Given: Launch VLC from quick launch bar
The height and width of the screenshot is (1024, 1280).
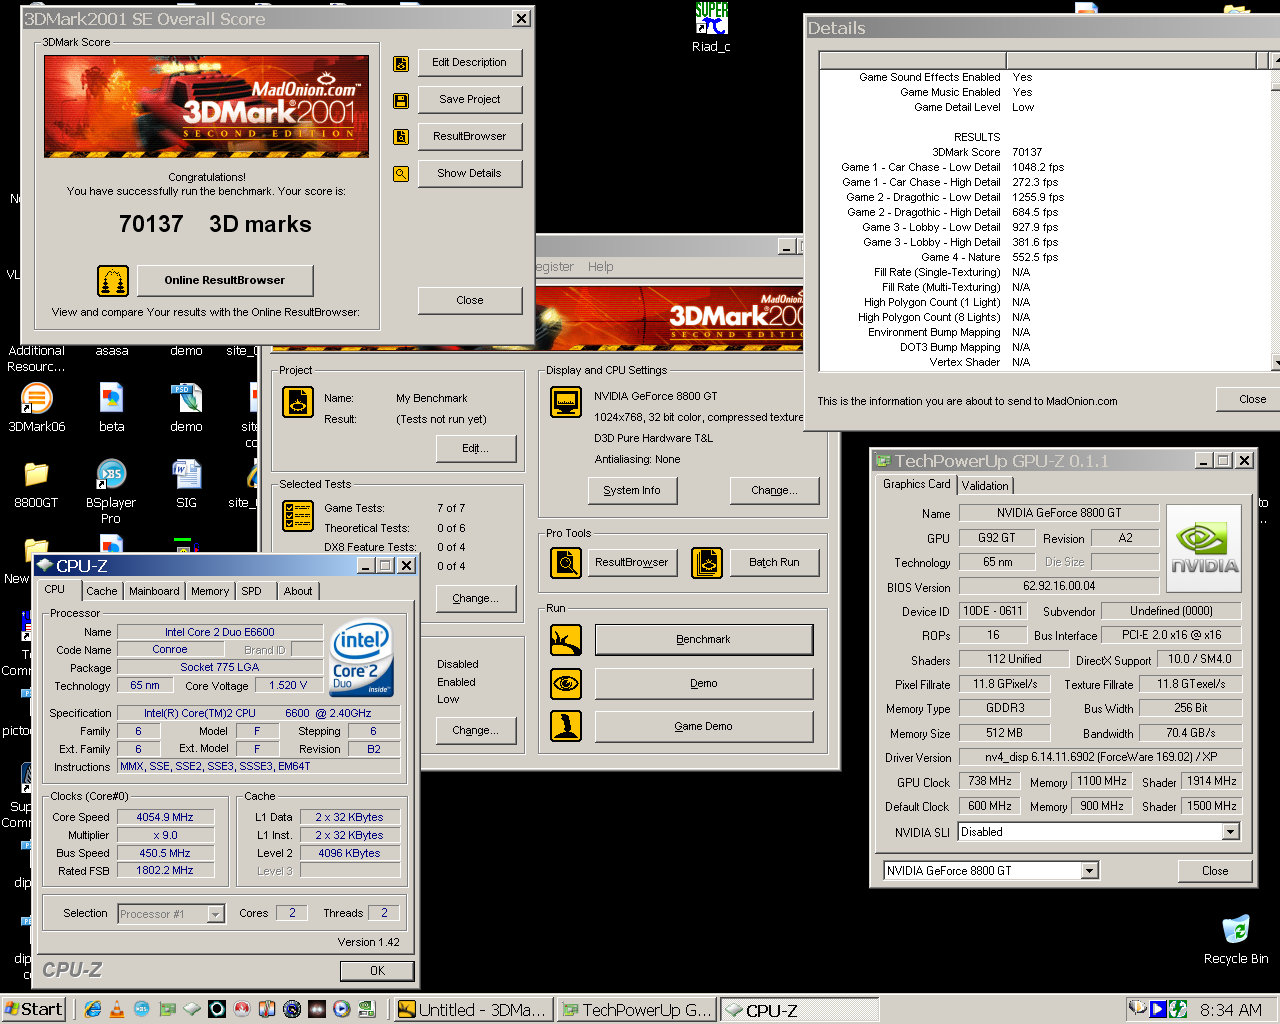Looking at the screenshot, I should pyautogui.click(x=117, y=1009).
